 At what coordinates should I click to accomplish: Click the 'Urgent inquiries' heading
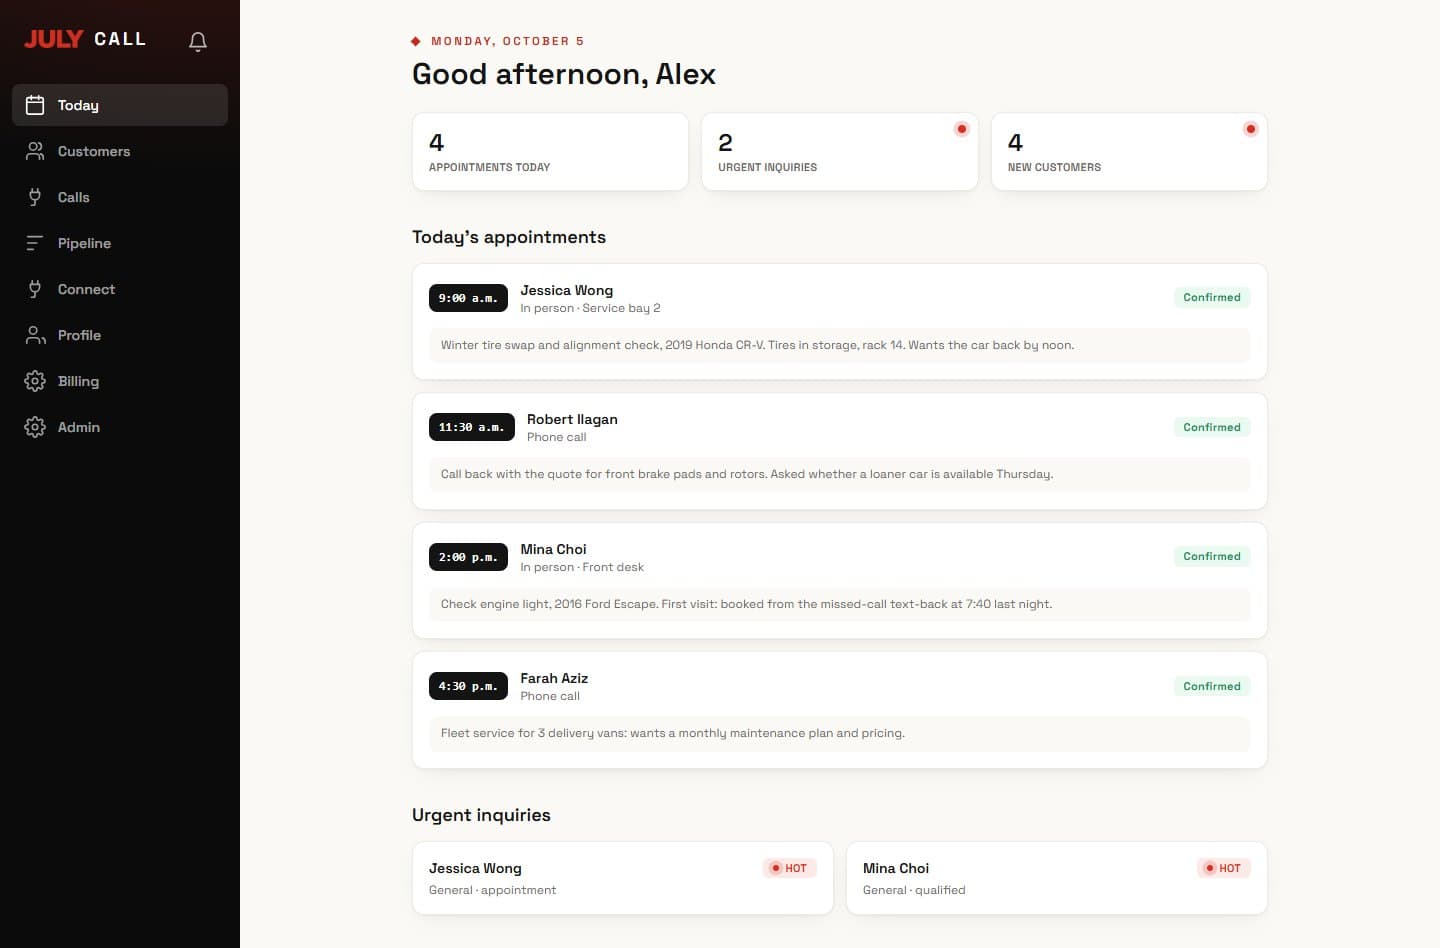point(481,815)
